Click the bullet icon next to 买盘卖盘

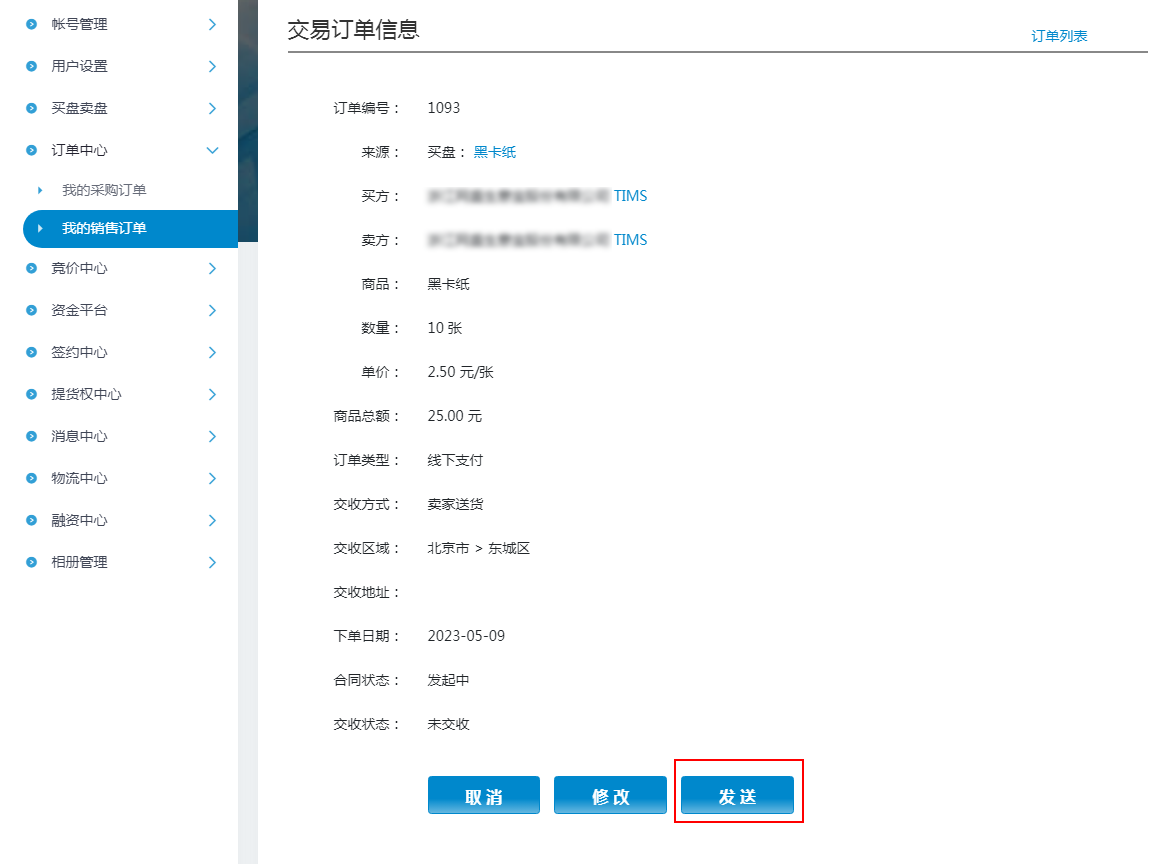click(32, 108)
